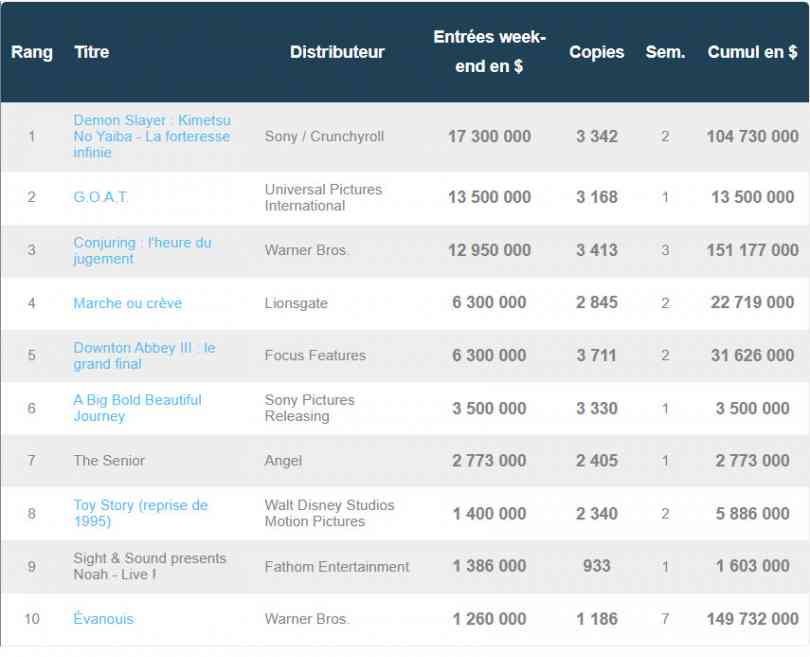This screenshot has width=810, height=657.
Task: Select the 22 719 000 cumulative value
Action: click(x=753, y=302)
